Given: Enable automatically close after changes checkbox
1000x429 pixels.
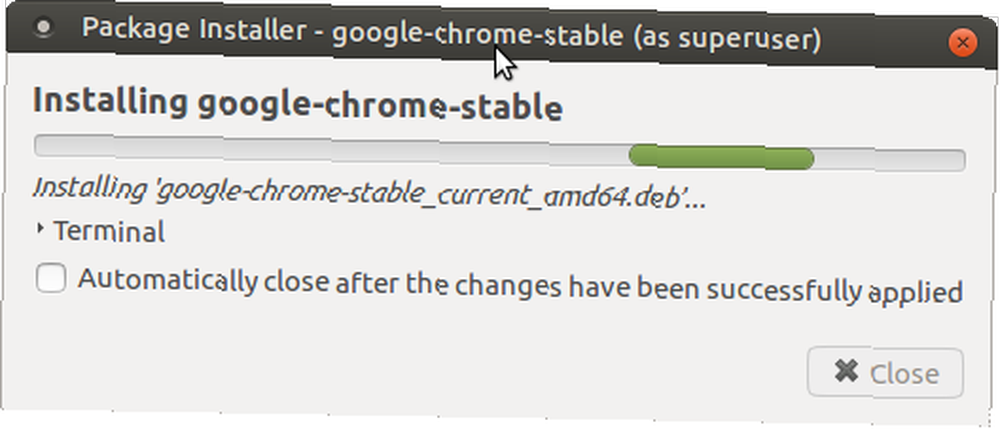Looking at the screenshot, I should tap(50, 279).
